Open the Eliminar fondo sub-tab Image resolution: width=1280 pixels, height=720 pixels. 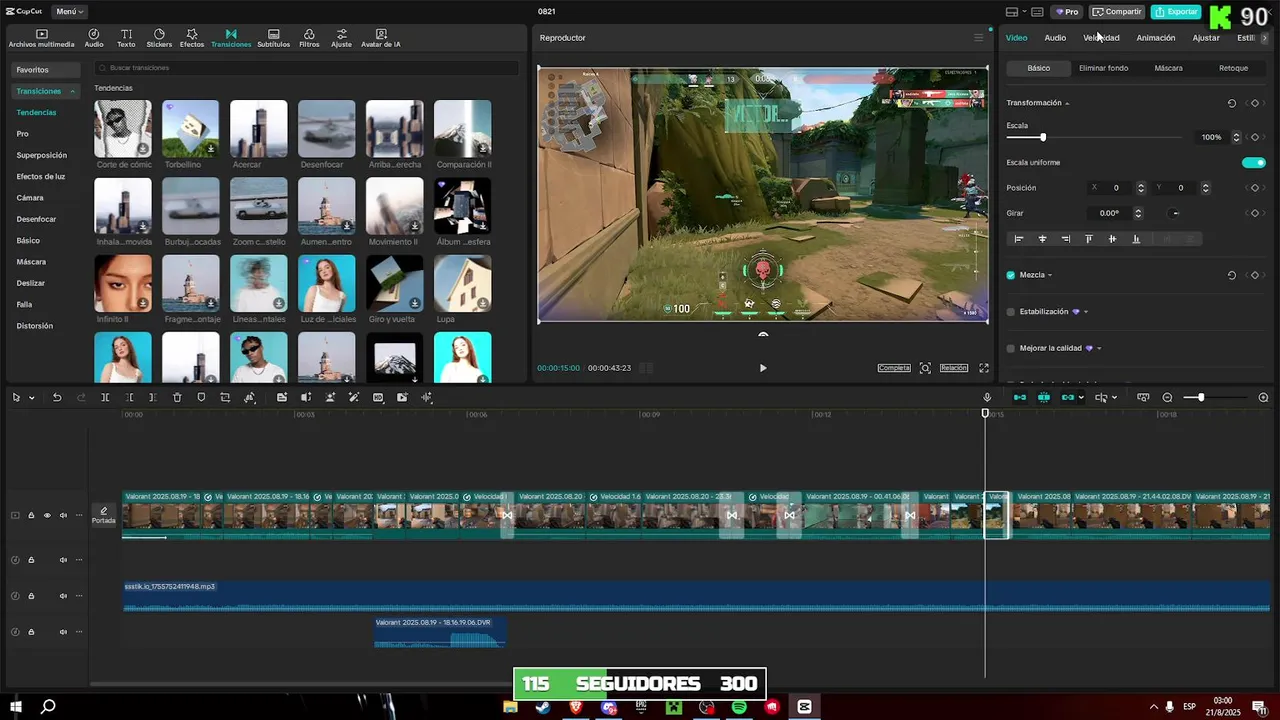(1103, 68)
